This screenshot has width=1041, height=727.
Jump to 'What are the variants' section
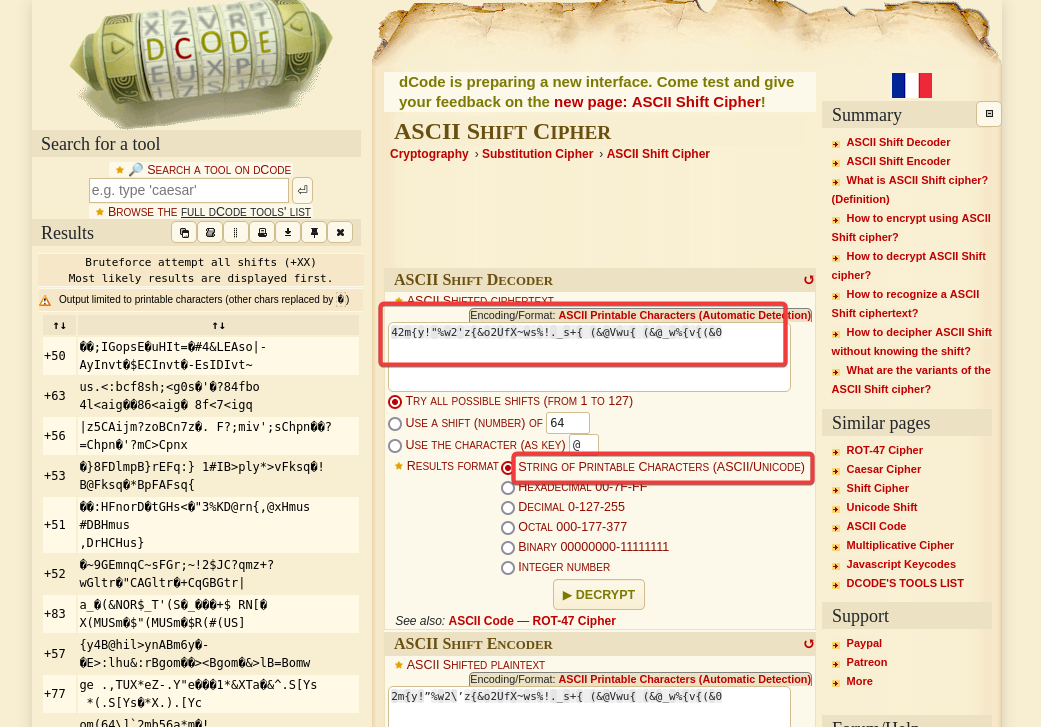click(x=911, y=380)
